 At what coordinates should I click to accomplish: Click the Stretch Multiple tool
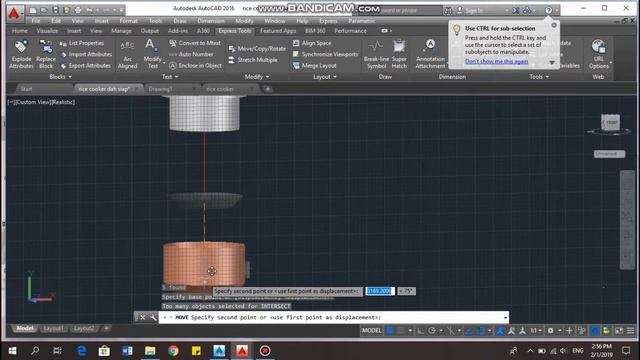click(x=253, y=60)
